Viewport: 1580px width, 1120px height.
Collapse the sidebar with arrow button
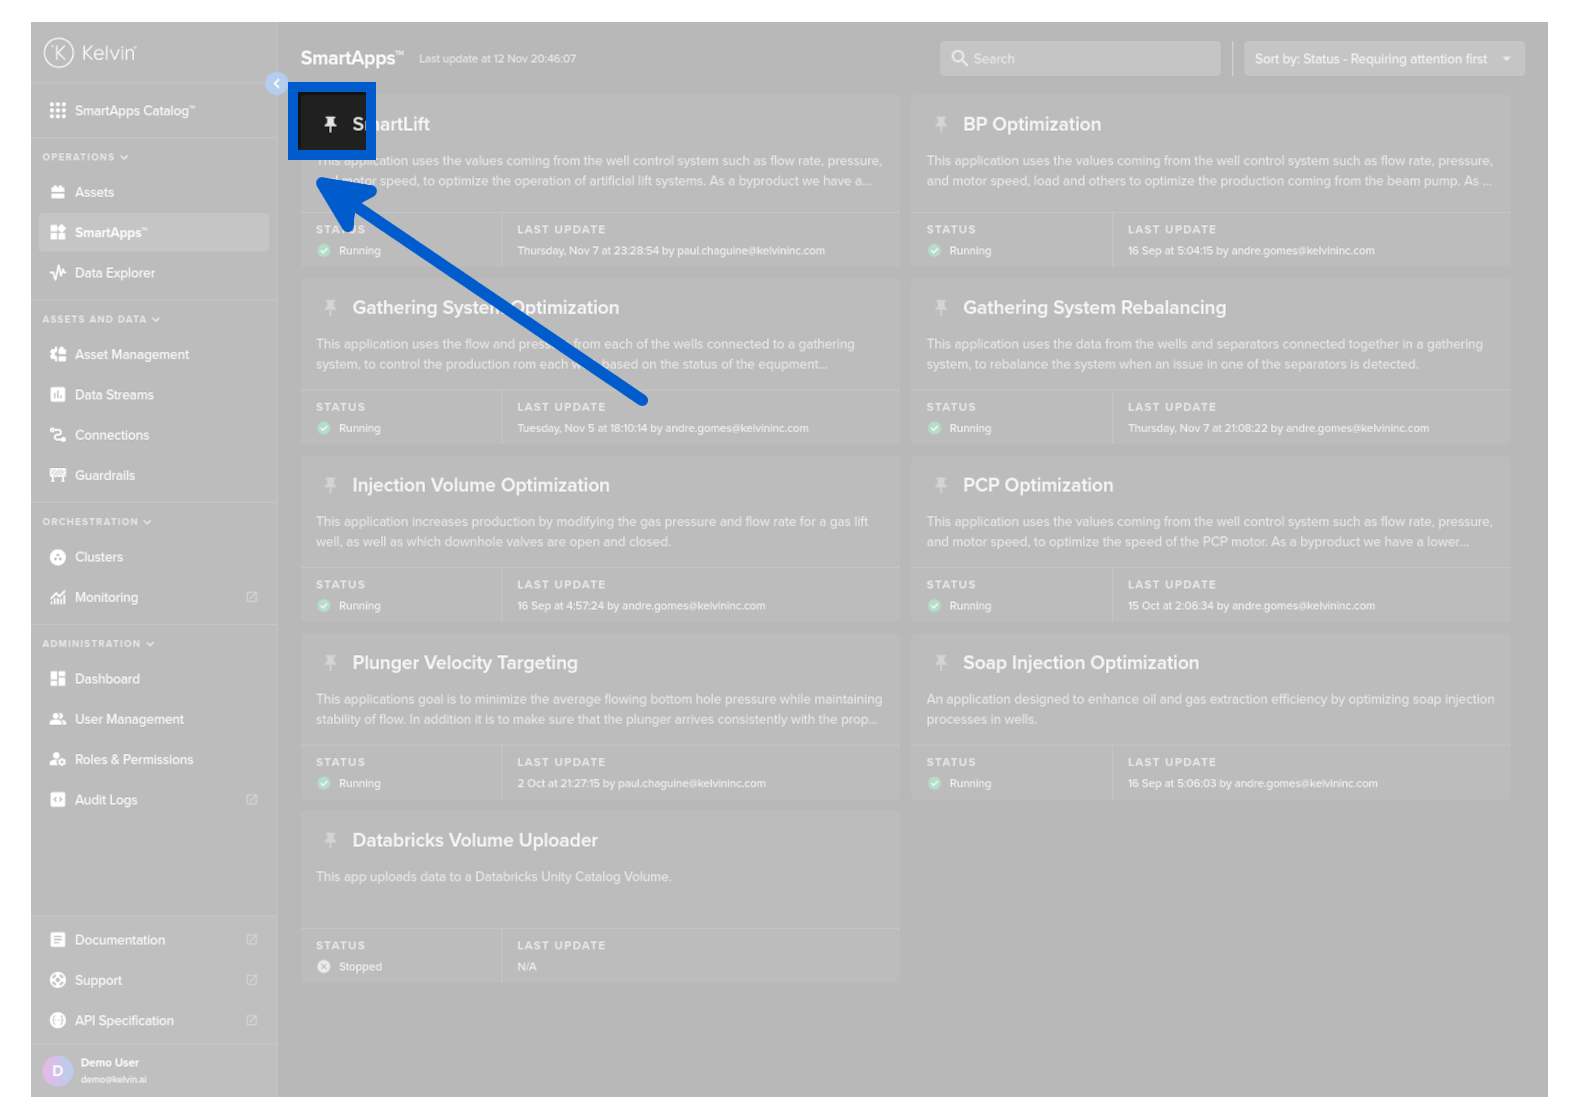pos(276,84)
